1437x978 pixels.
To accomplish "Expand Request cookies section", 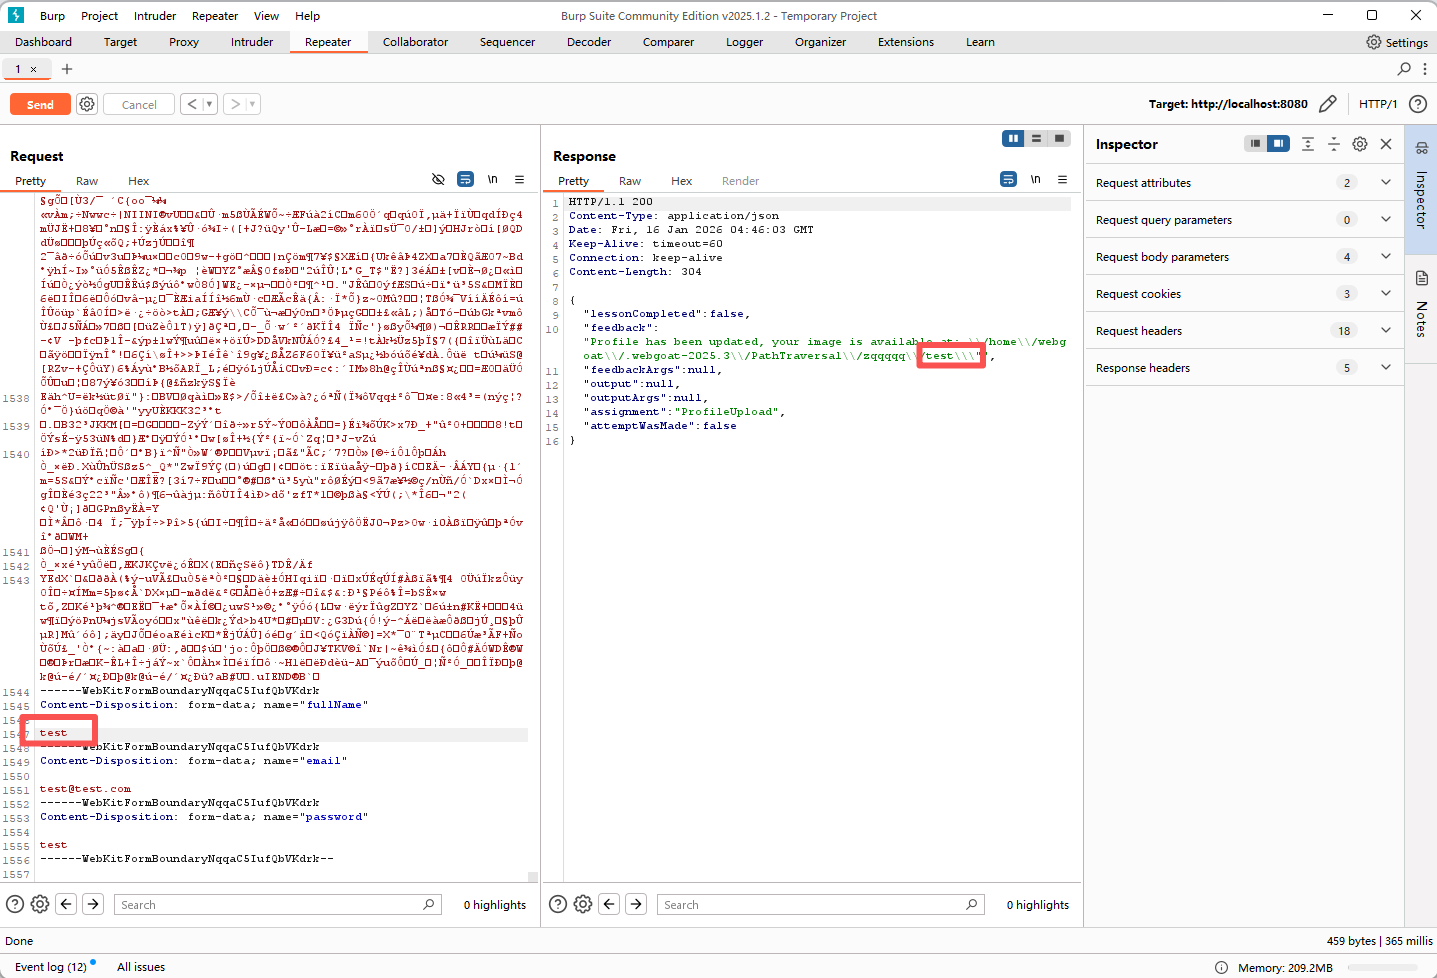I will click(x=1385, y=294).
